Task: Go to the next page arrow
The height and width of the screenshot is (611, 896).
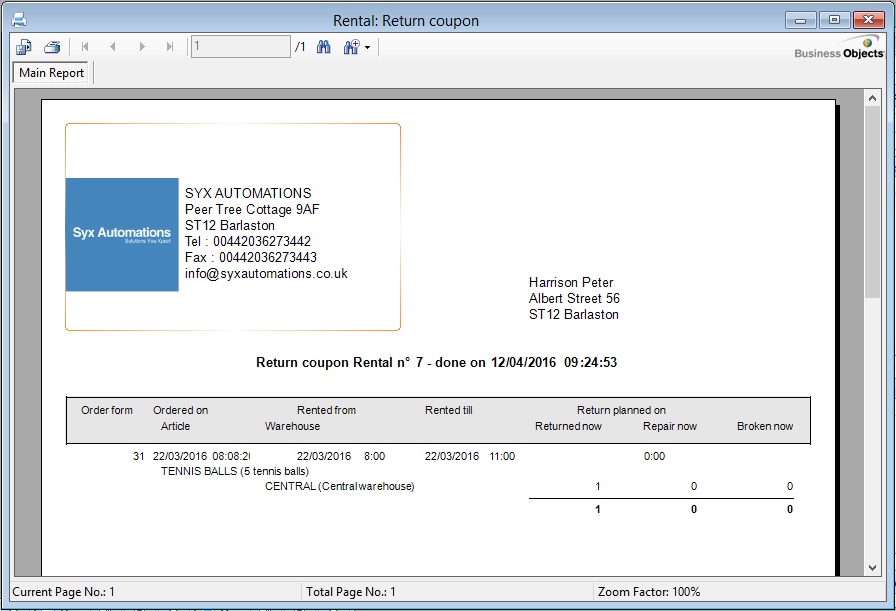Action: [x=142, y=47]
